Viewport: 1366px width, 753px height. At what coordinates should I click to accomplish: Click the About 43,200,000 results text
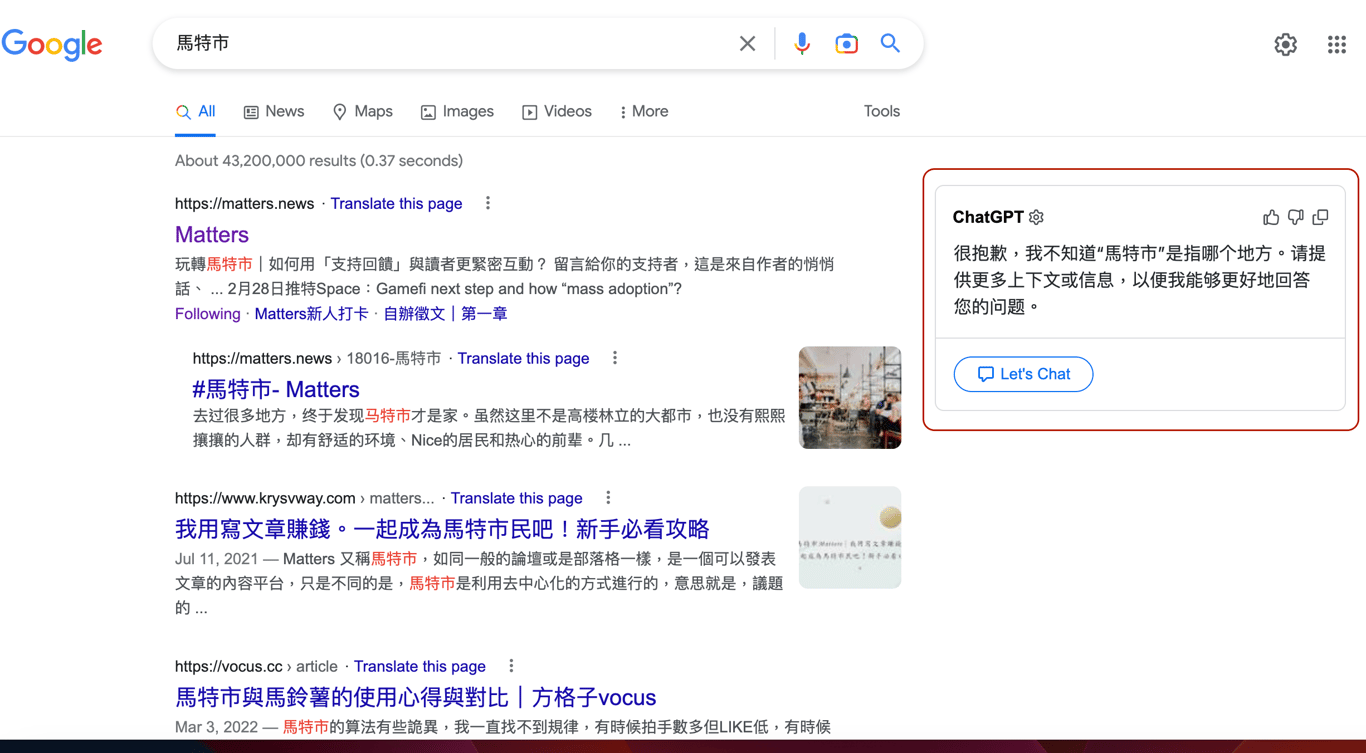(x=319, y=160)
